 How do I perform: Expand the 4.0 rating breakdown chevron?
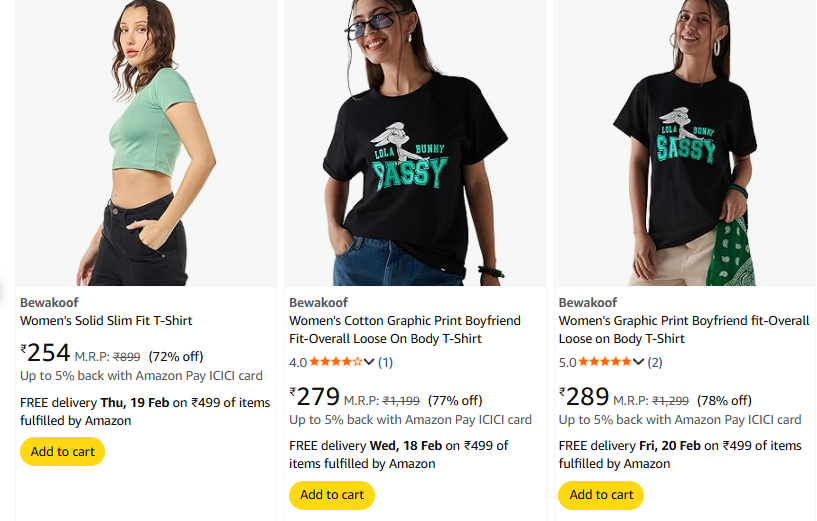370,362
